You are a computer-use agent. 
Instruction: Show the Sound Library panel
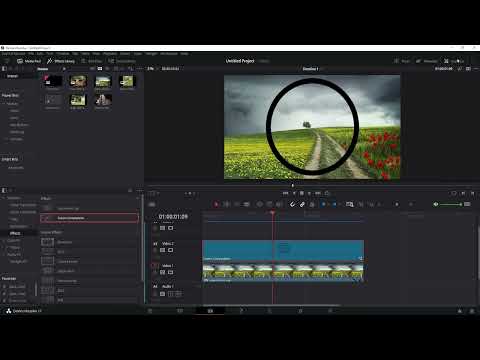[x=122, y=61]
